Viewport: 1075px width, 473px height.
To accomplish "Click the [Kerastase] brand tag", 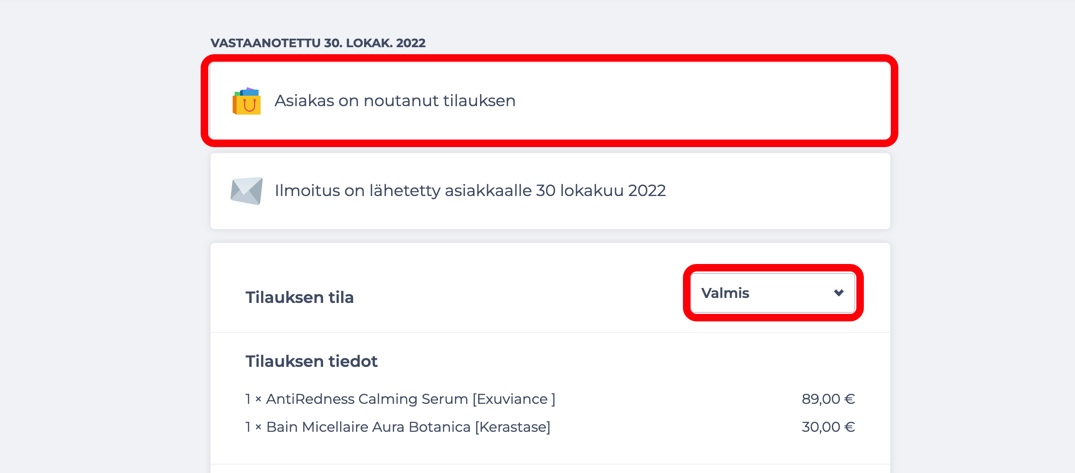I will 513,427.
